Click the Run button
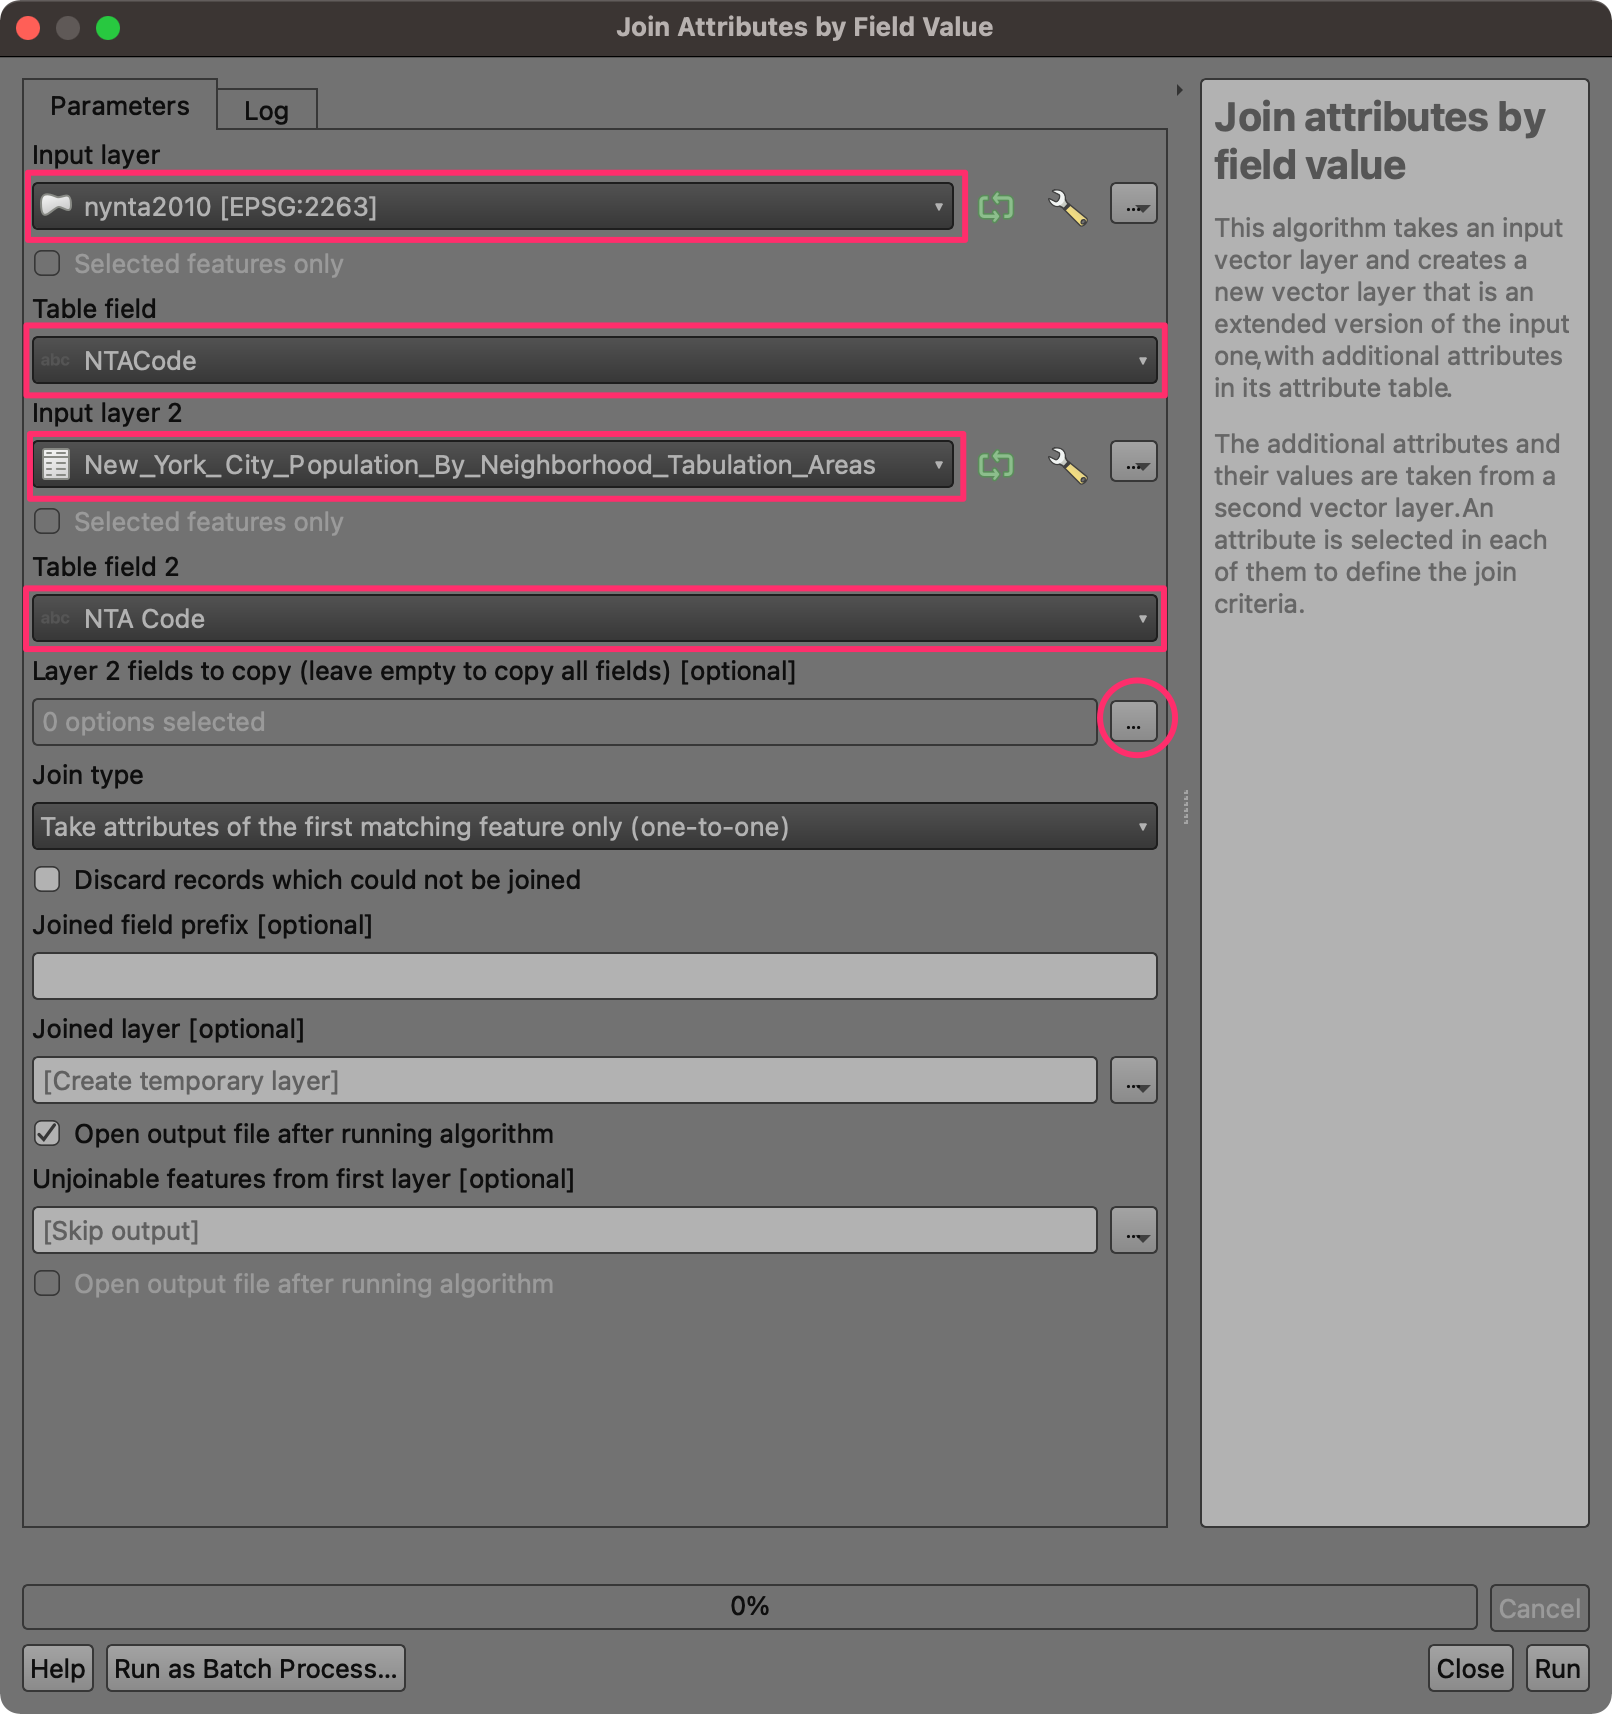 [x=1557, y=1668]
